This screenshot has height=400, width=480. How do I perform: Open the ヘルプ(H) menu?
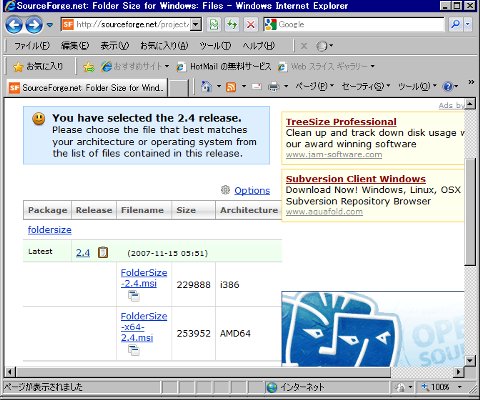pos(258,46)
